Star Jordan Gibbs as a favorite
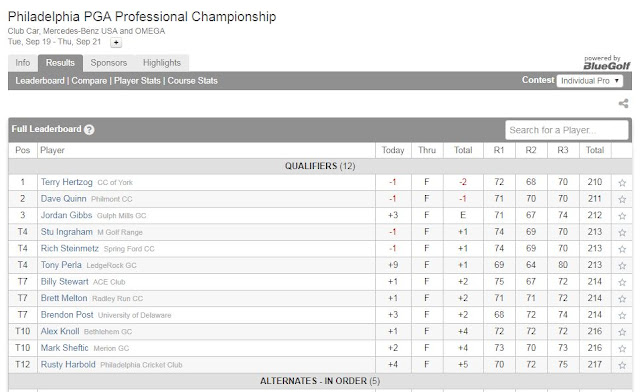Viewport: 640px width, 392px height. 622,216
